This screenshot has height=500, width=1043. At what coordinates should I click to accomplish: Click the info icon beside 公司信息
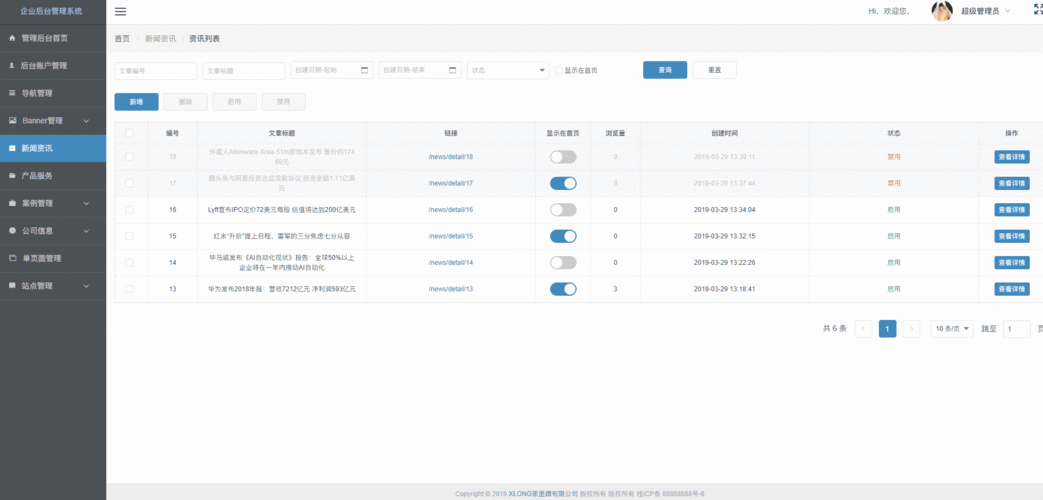pyautogui.click(x=12, y=231)
